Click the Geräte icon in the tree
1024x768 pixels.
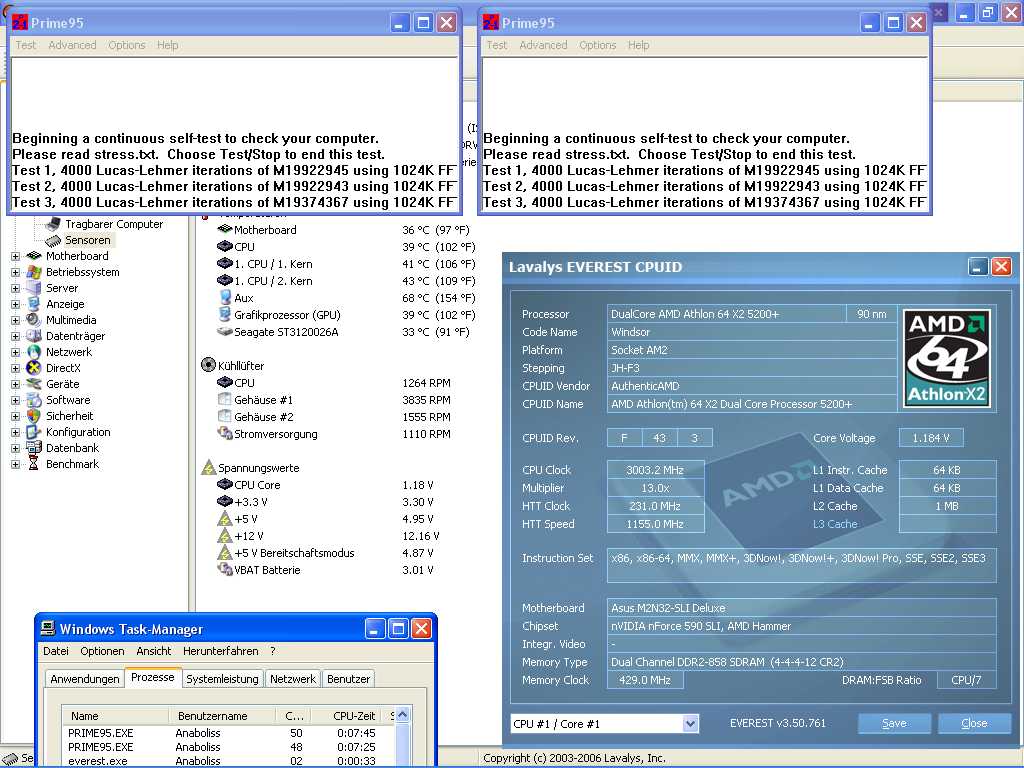tap(33, 384)
